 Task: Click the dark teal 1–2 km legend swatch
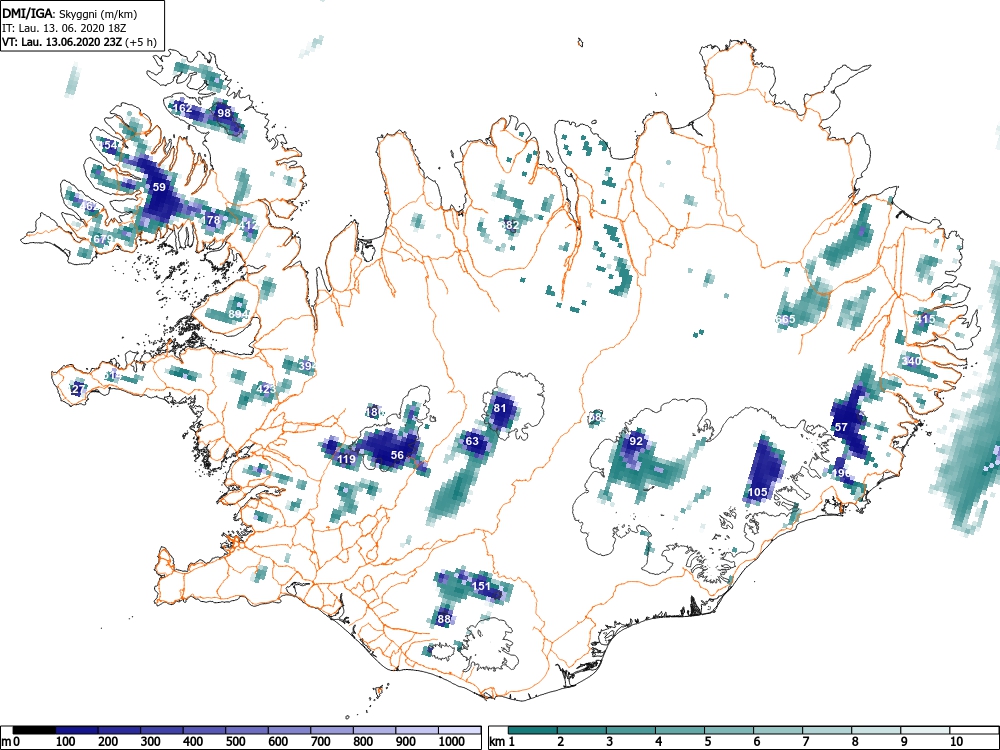click(533, 730)
